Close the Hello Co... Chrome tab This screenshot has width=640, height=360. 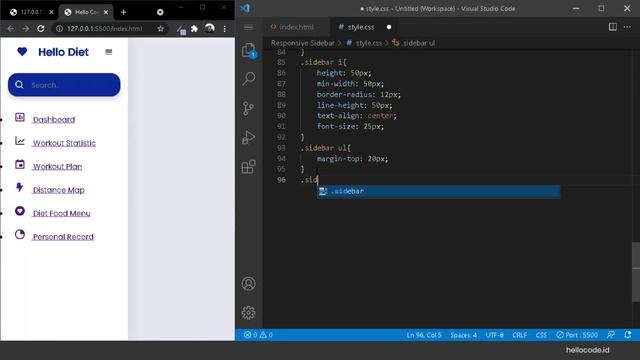point(106,12)
